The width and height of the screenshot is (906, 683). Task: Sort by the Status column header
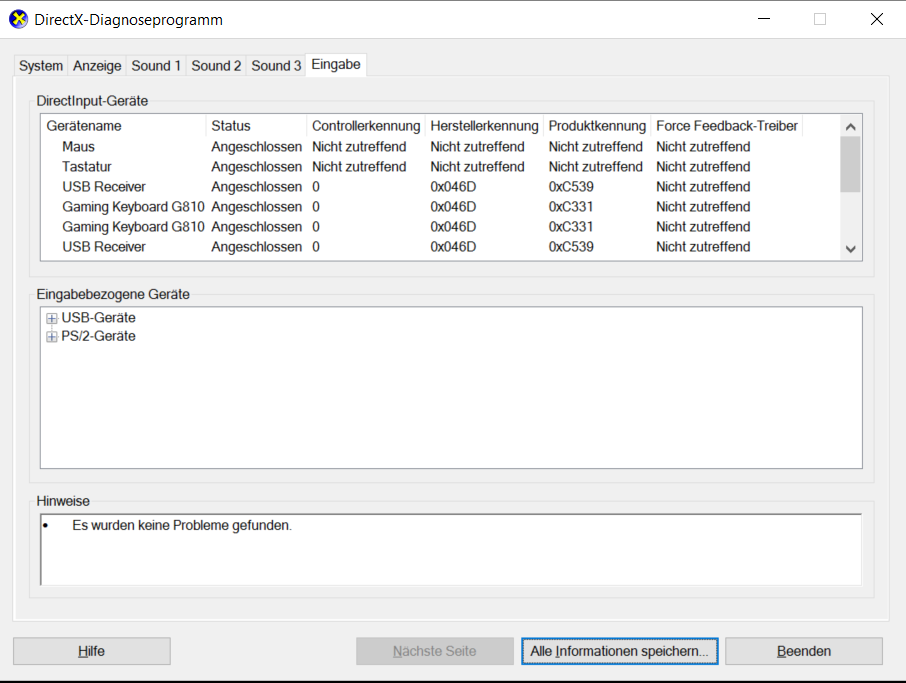(x=256, y=126)
